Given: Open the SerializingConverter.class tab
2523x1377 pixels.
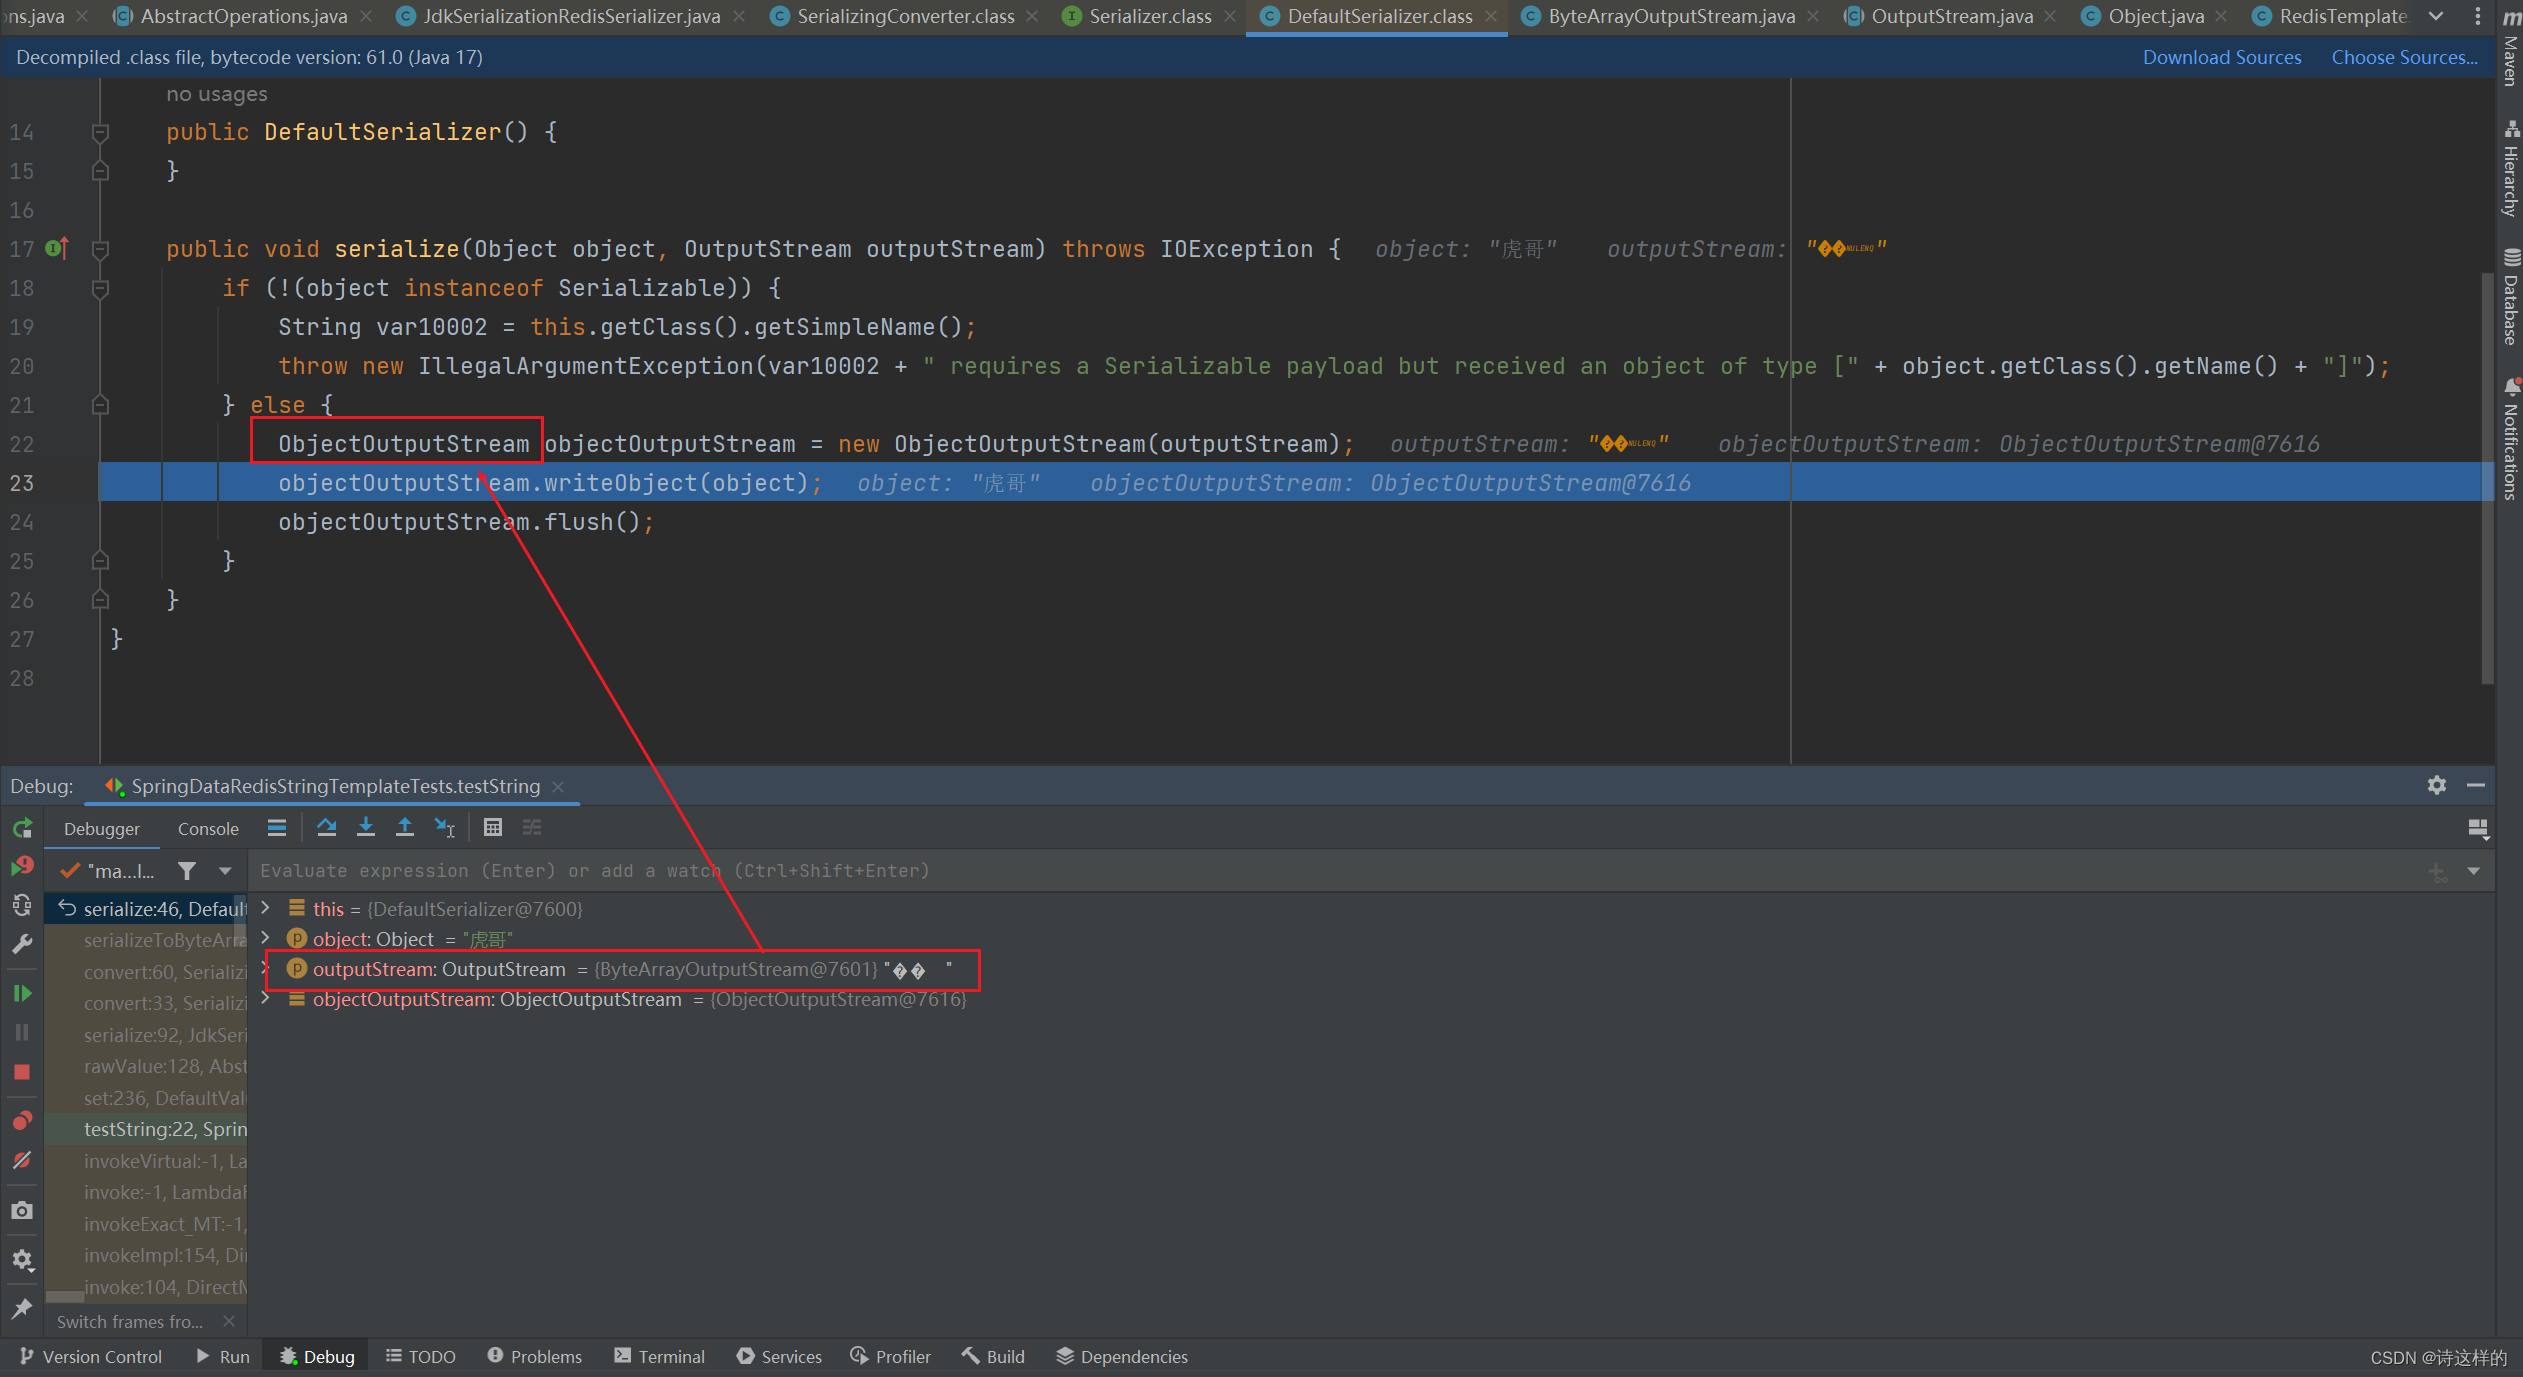Looking at the screenshot, I should click(x=905, y=16).
